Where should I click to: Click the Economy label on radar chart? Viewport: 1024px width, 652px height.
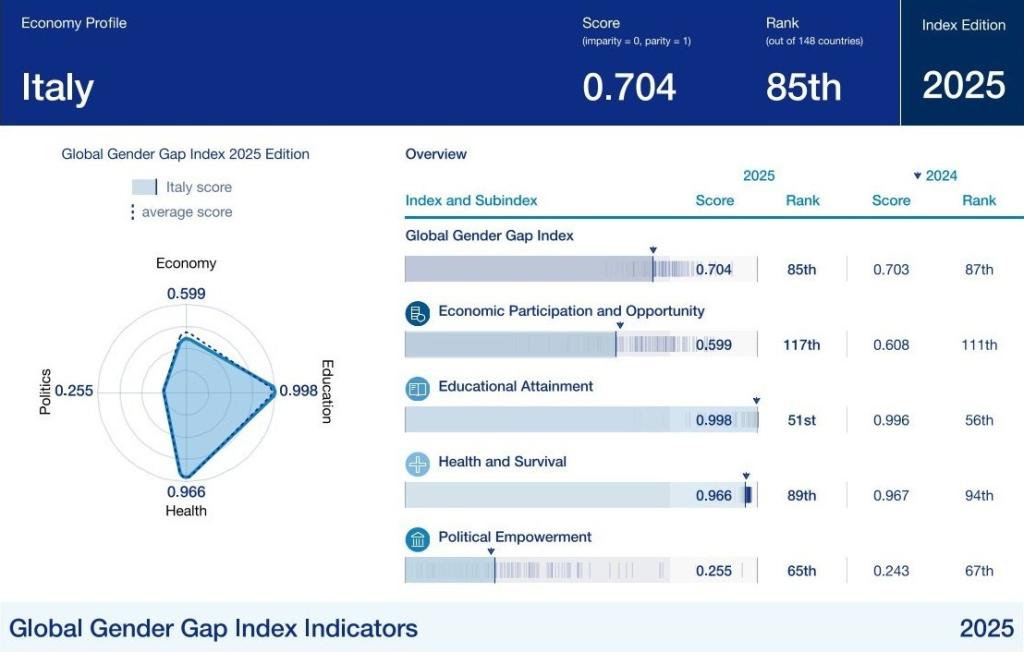click(186, 263)
